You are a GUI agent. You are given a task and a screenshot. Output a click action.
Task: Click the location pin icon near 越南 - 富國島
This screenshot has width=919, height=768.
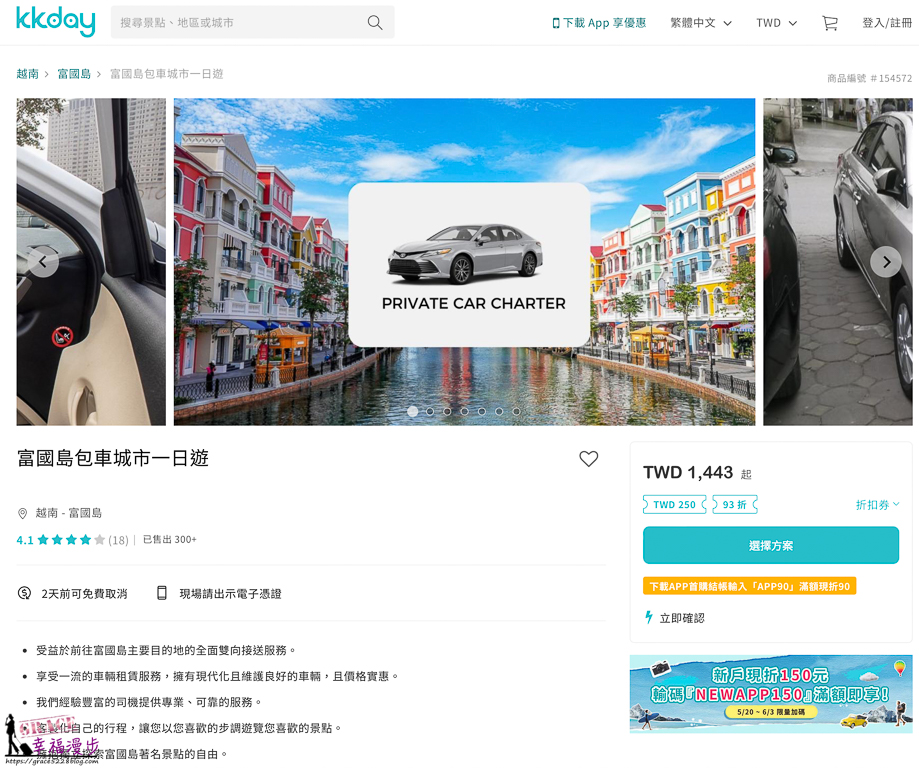click(x=22, y=514)
